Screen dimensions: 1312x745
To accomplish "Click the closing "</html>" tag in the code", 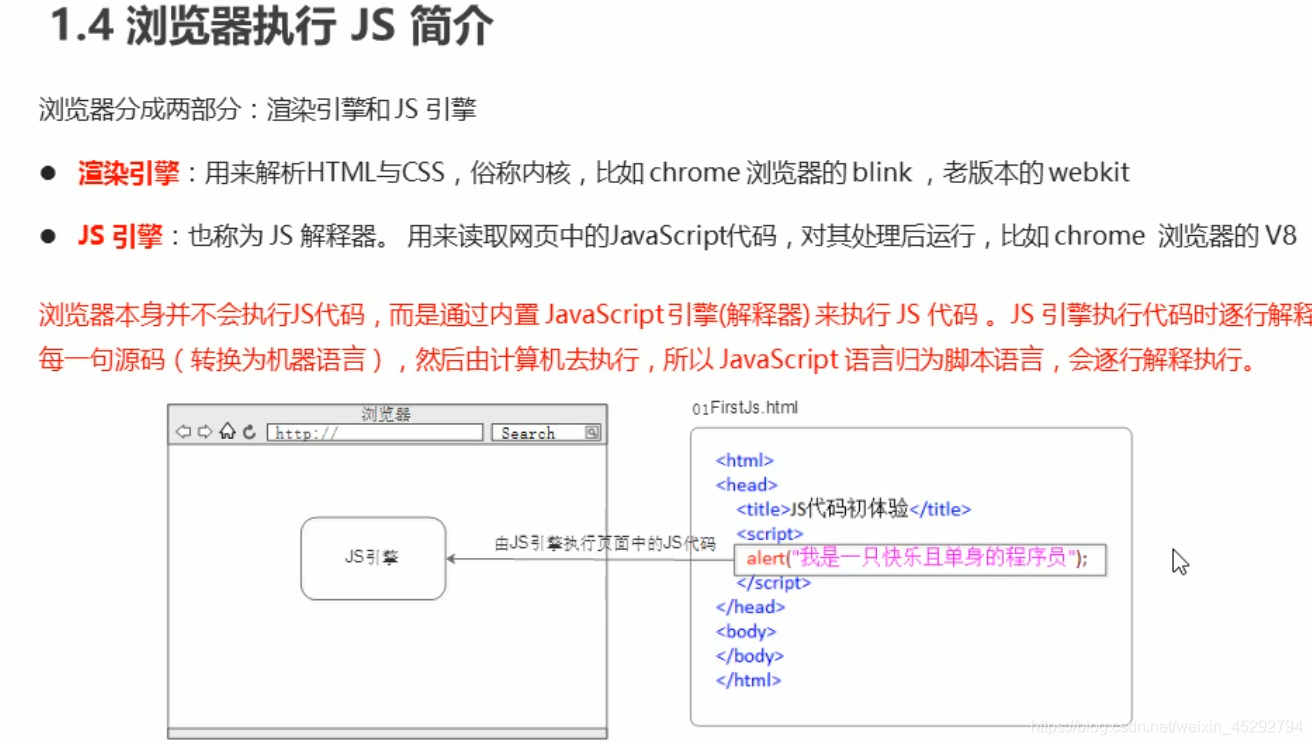I will click(749, 681).
